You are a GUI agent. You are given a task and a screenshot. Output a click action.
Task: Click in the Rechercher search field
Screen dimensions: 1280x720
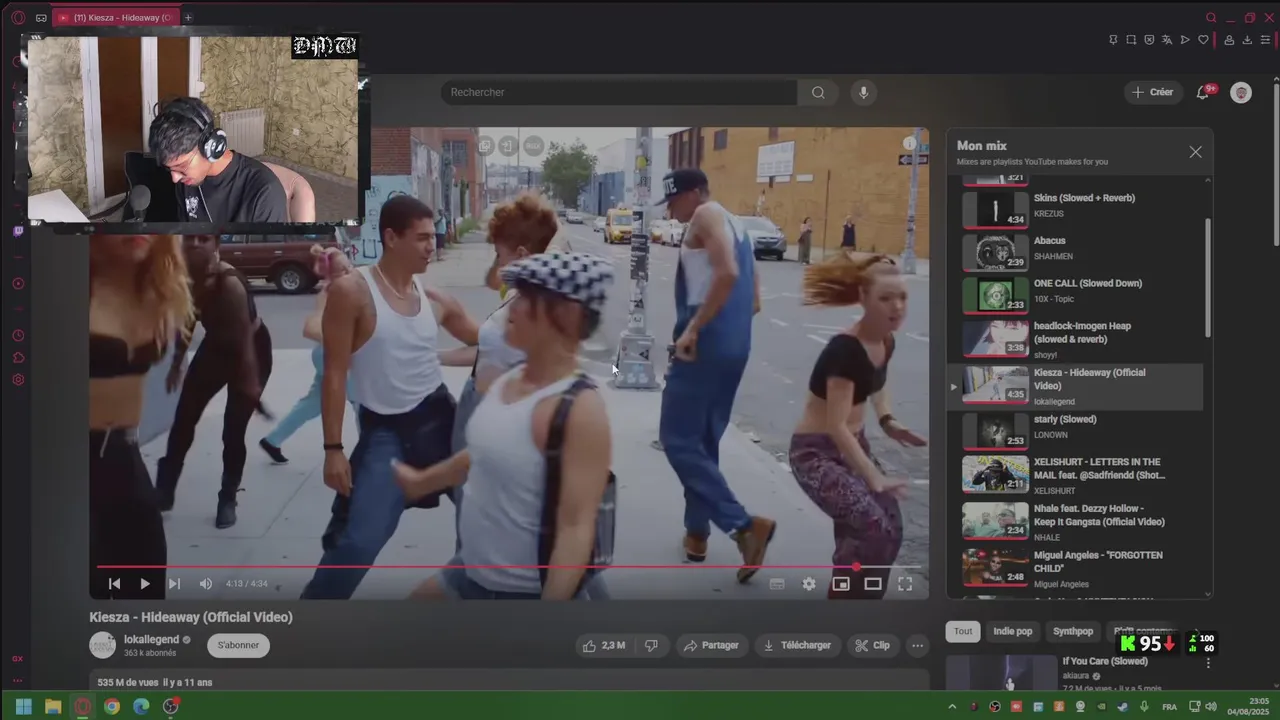[619, 92]
